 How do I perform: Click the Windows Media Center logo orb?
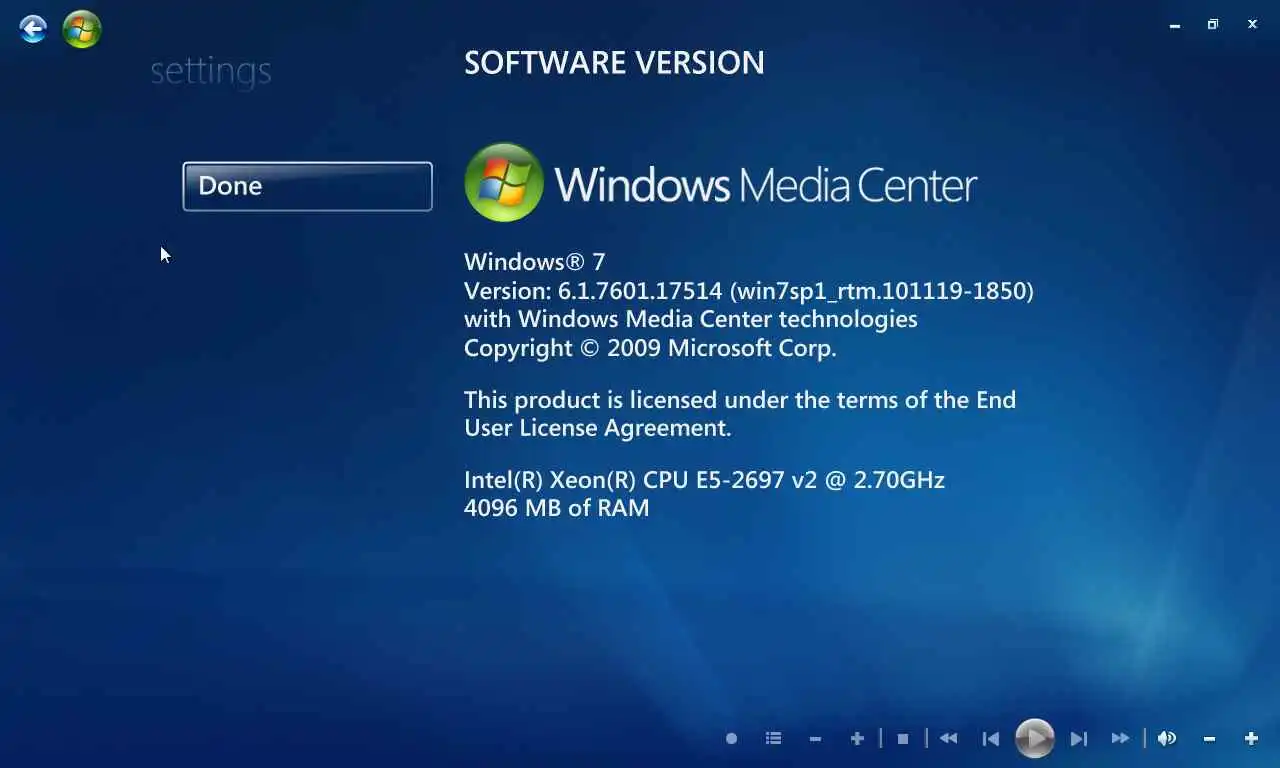504,182
